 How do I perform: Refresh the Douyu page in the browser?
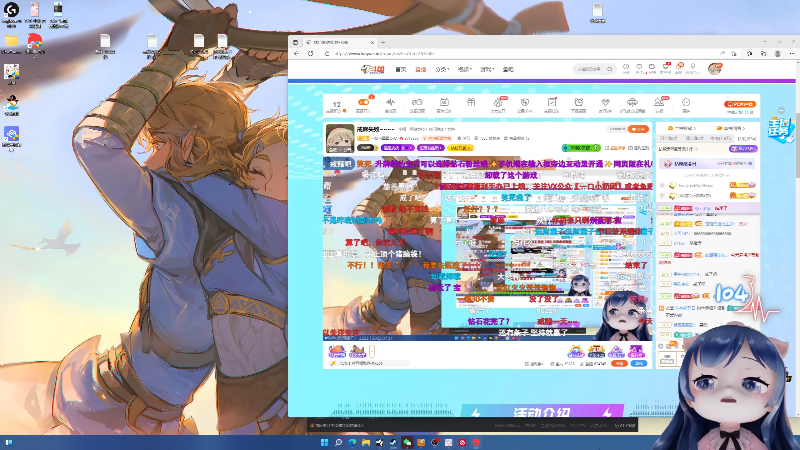pyautogui.click(x=310, y=54)
